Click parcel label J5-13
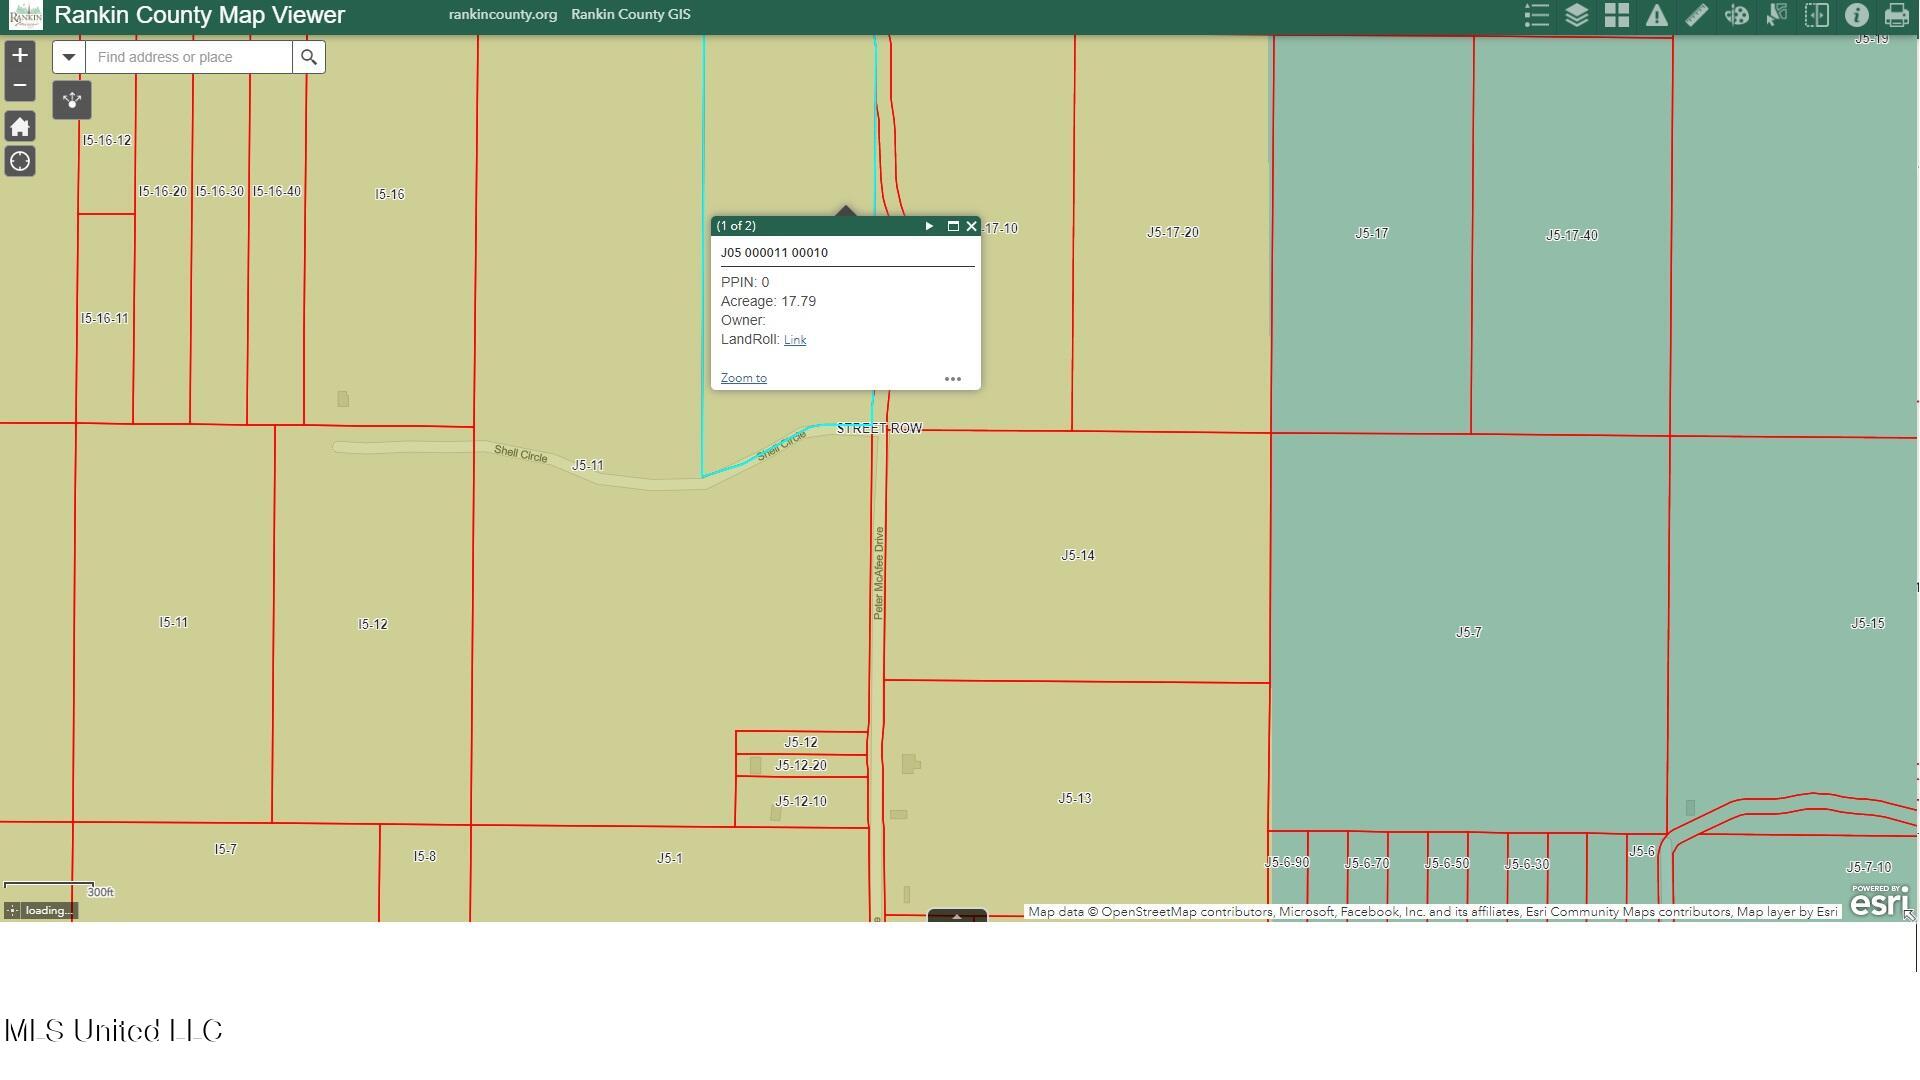 tap(1075, 799)
